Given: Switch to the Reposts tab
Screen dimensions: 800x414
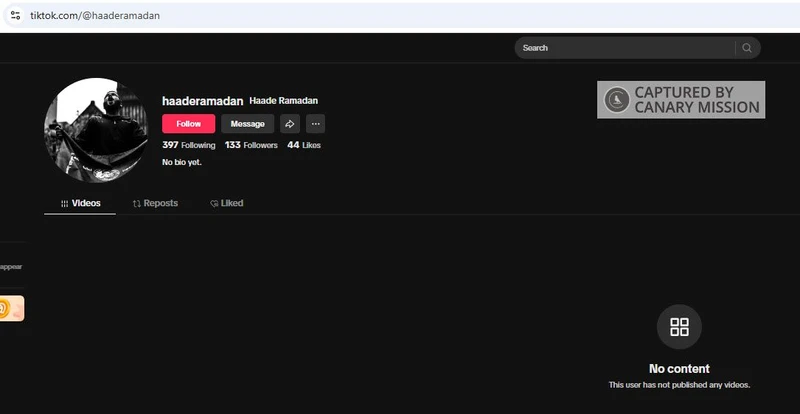Looking at the screenshot, I should (155, 203).
